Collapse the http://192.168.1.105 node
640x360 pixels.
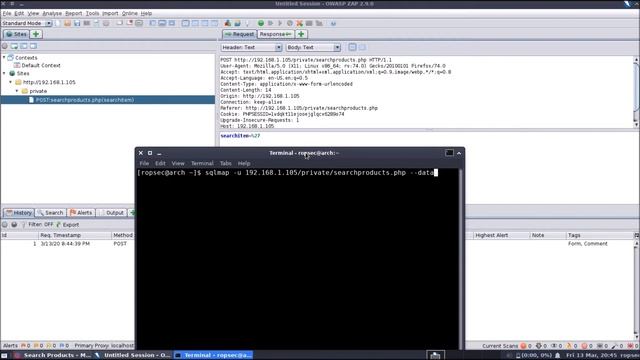[x=11, y=82]
